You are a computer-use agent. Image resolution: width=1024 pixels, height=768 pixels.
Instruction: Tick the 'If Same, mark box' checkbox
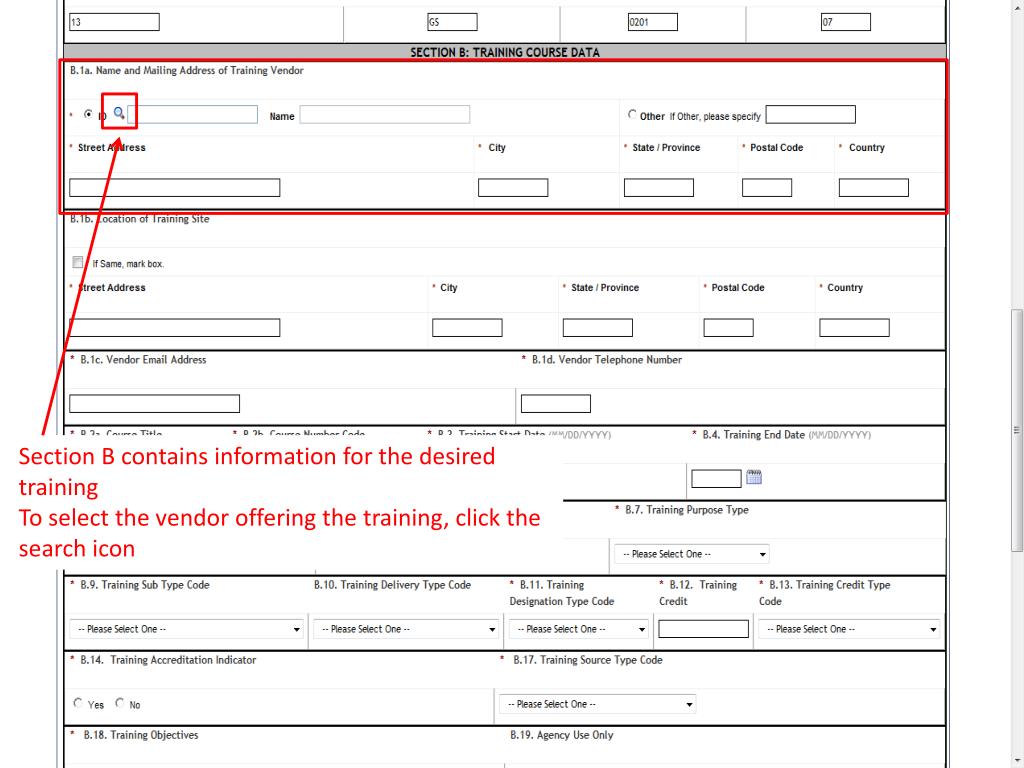click(x=78, y=263)
